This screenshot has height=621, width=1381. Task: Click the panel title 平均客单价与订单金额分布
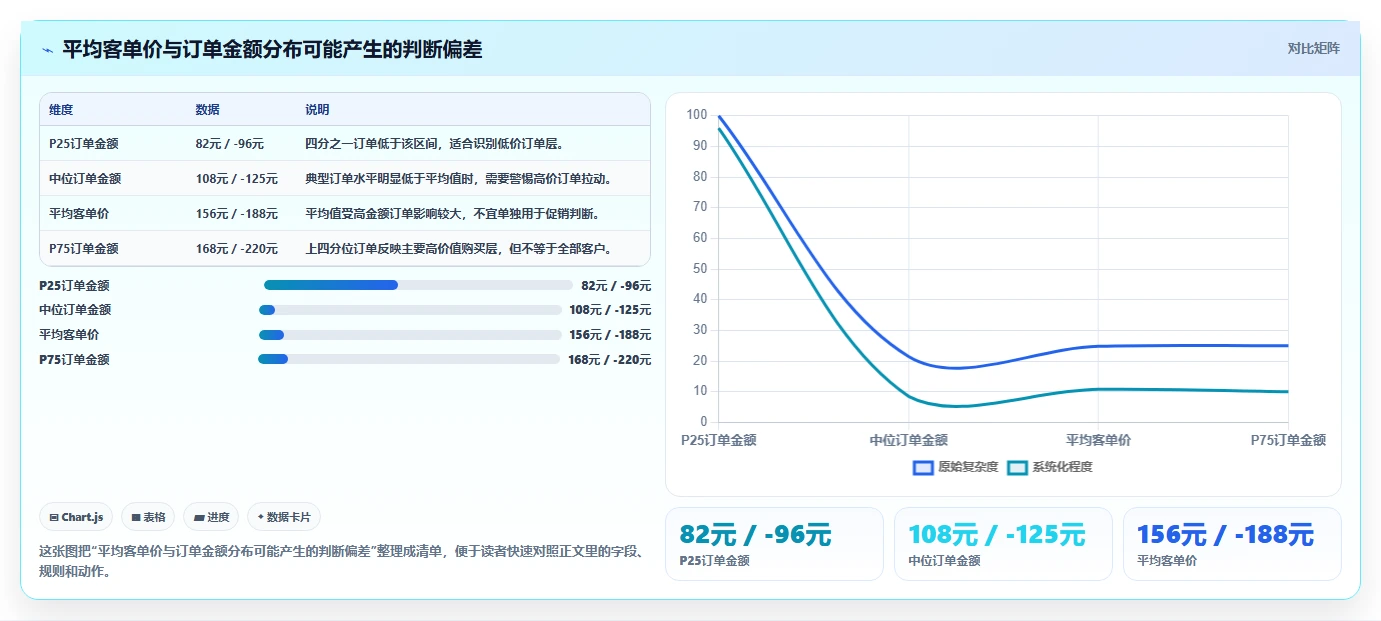pyautogui.click(x=272, y=49)
